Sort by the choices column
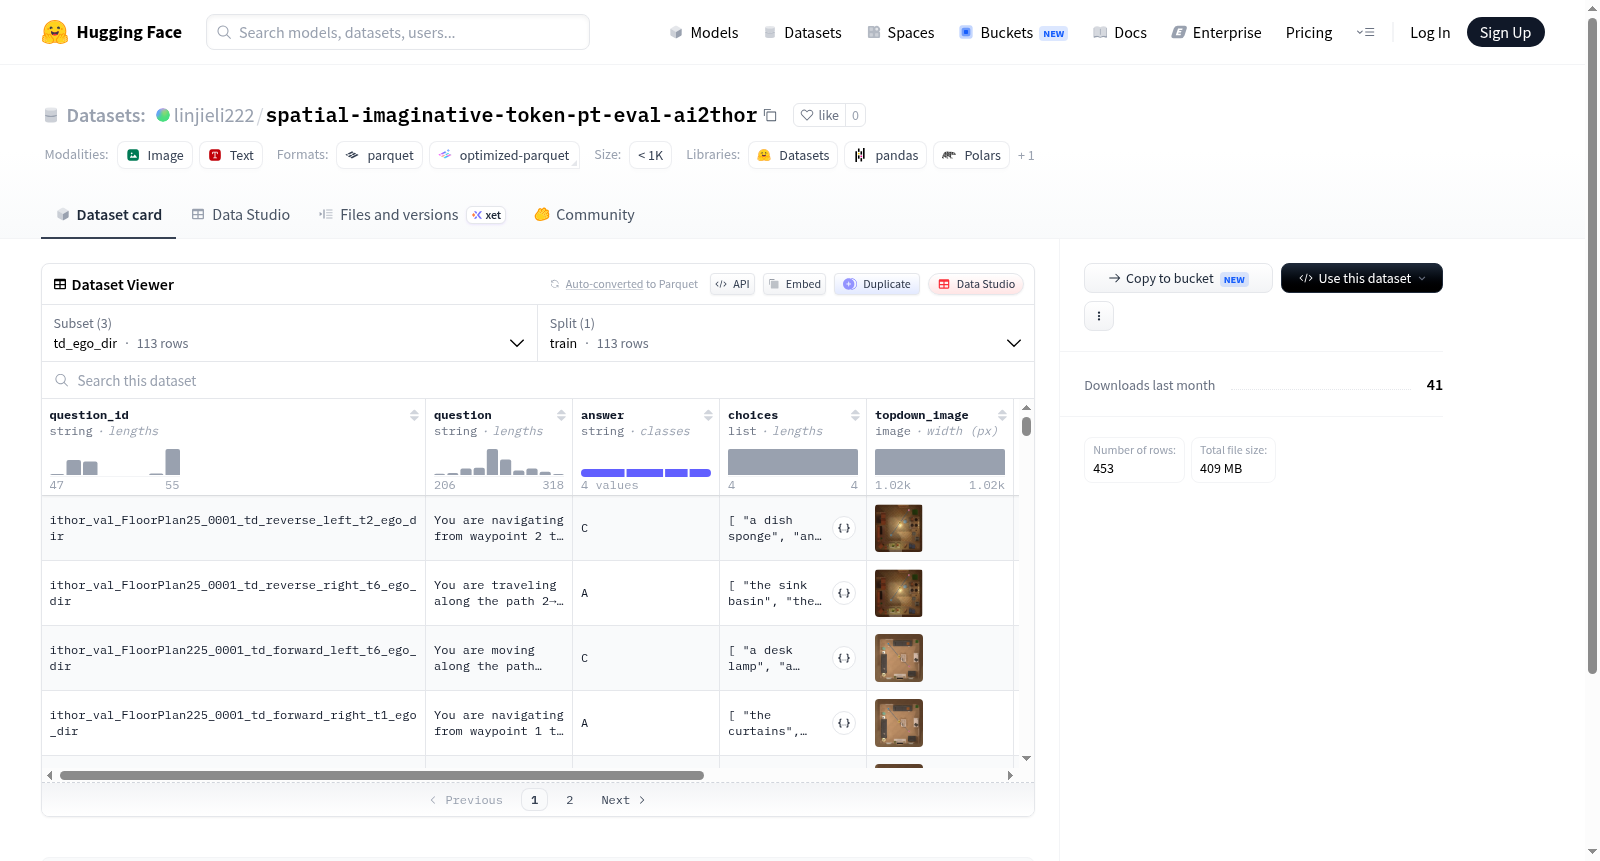The height and width of the screenshot is (861, 1600). pos(855,415)
